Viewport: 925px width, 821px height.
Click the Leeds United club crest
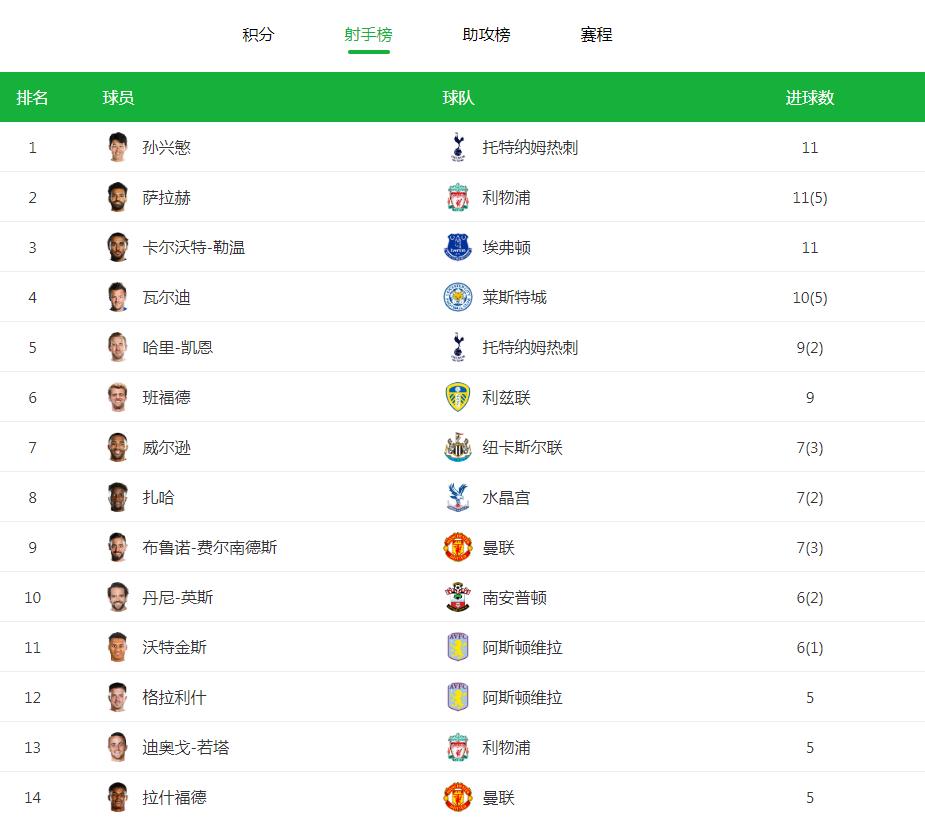tap(458, 397)
